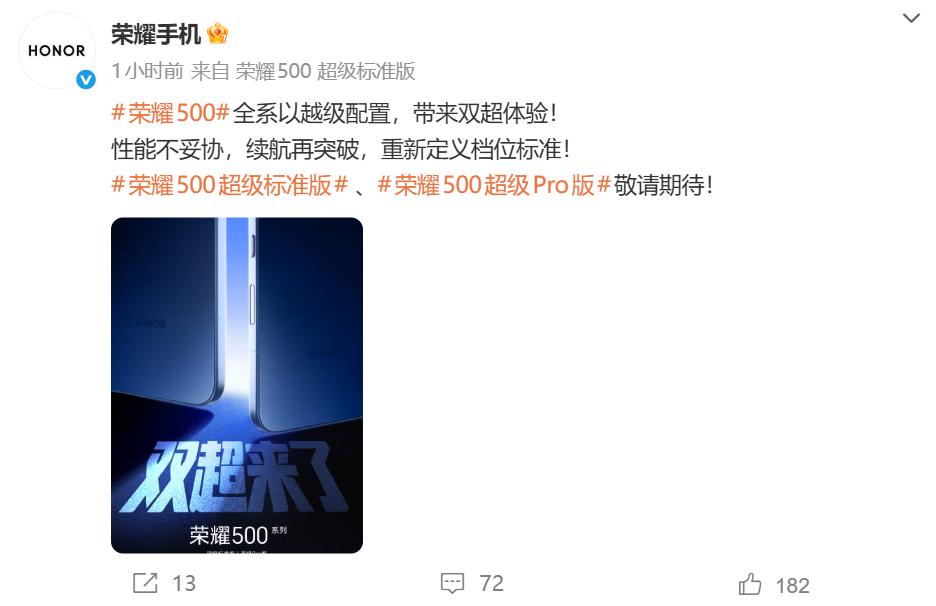Open comments via the speech bubble icon
The height and width of the screenshot is (606, 936).
coord(452,583)
